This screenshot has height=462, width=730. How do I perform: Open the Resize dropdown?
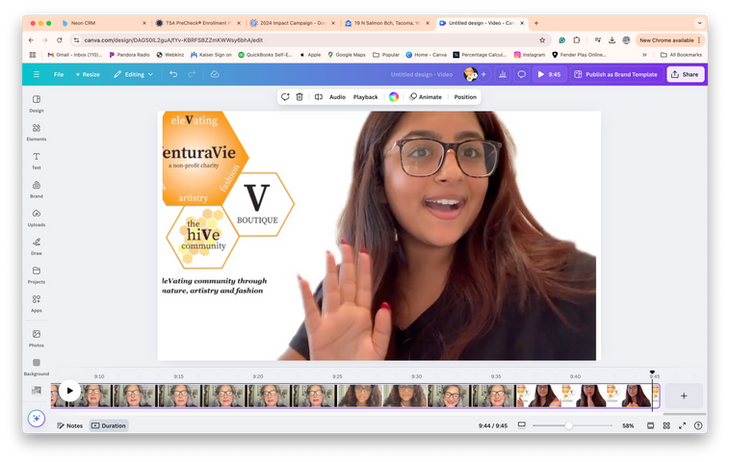pos(88,74)
